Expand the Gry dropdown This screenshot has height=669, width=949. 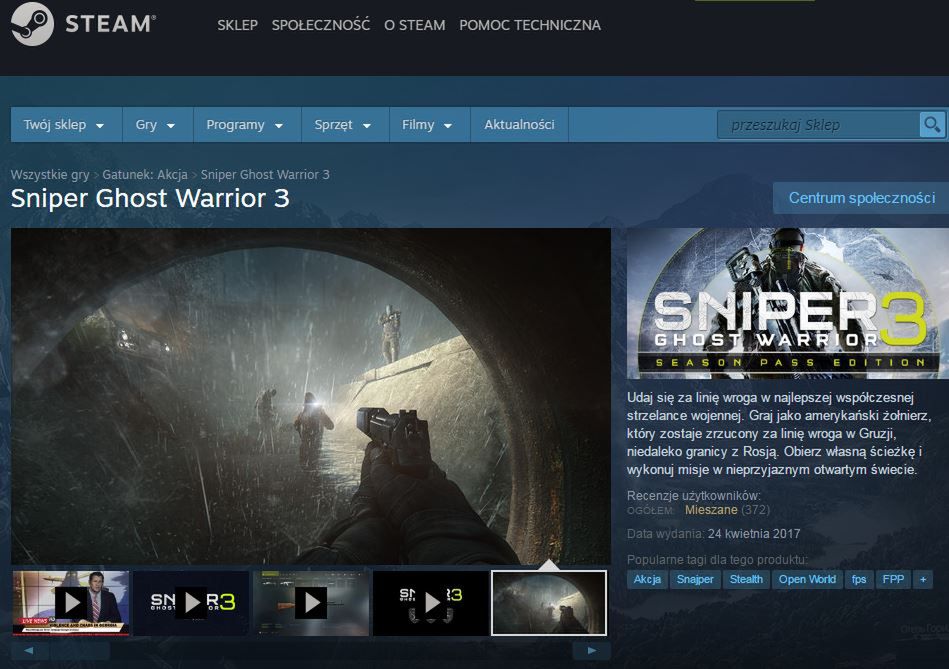point(157,125)
